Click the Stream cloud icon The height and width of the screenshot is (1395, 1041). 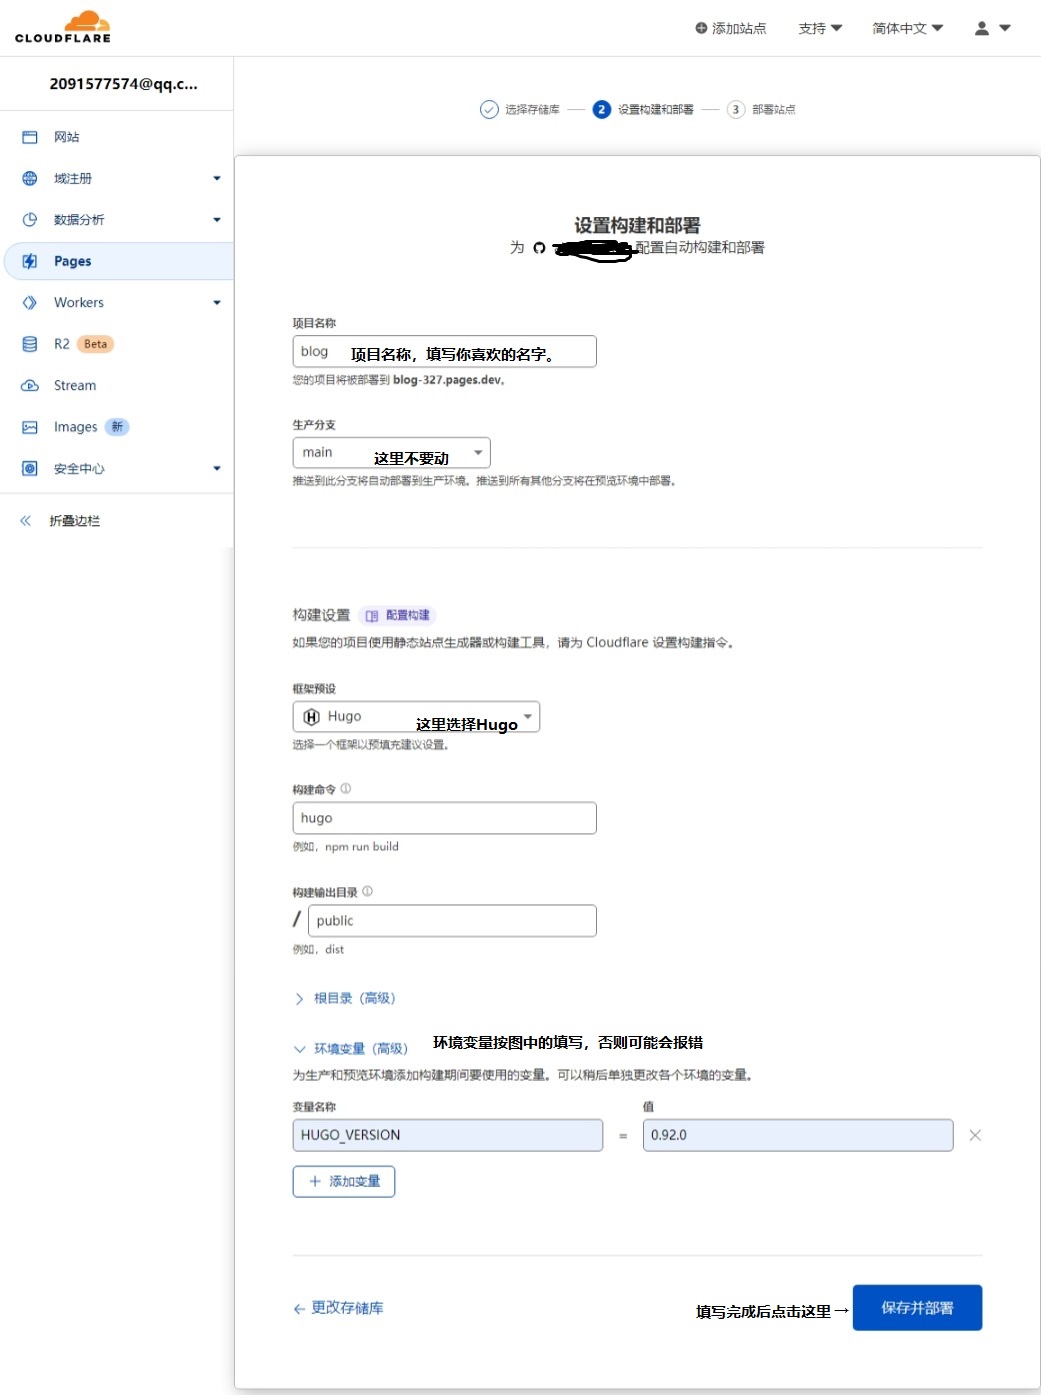30,385
